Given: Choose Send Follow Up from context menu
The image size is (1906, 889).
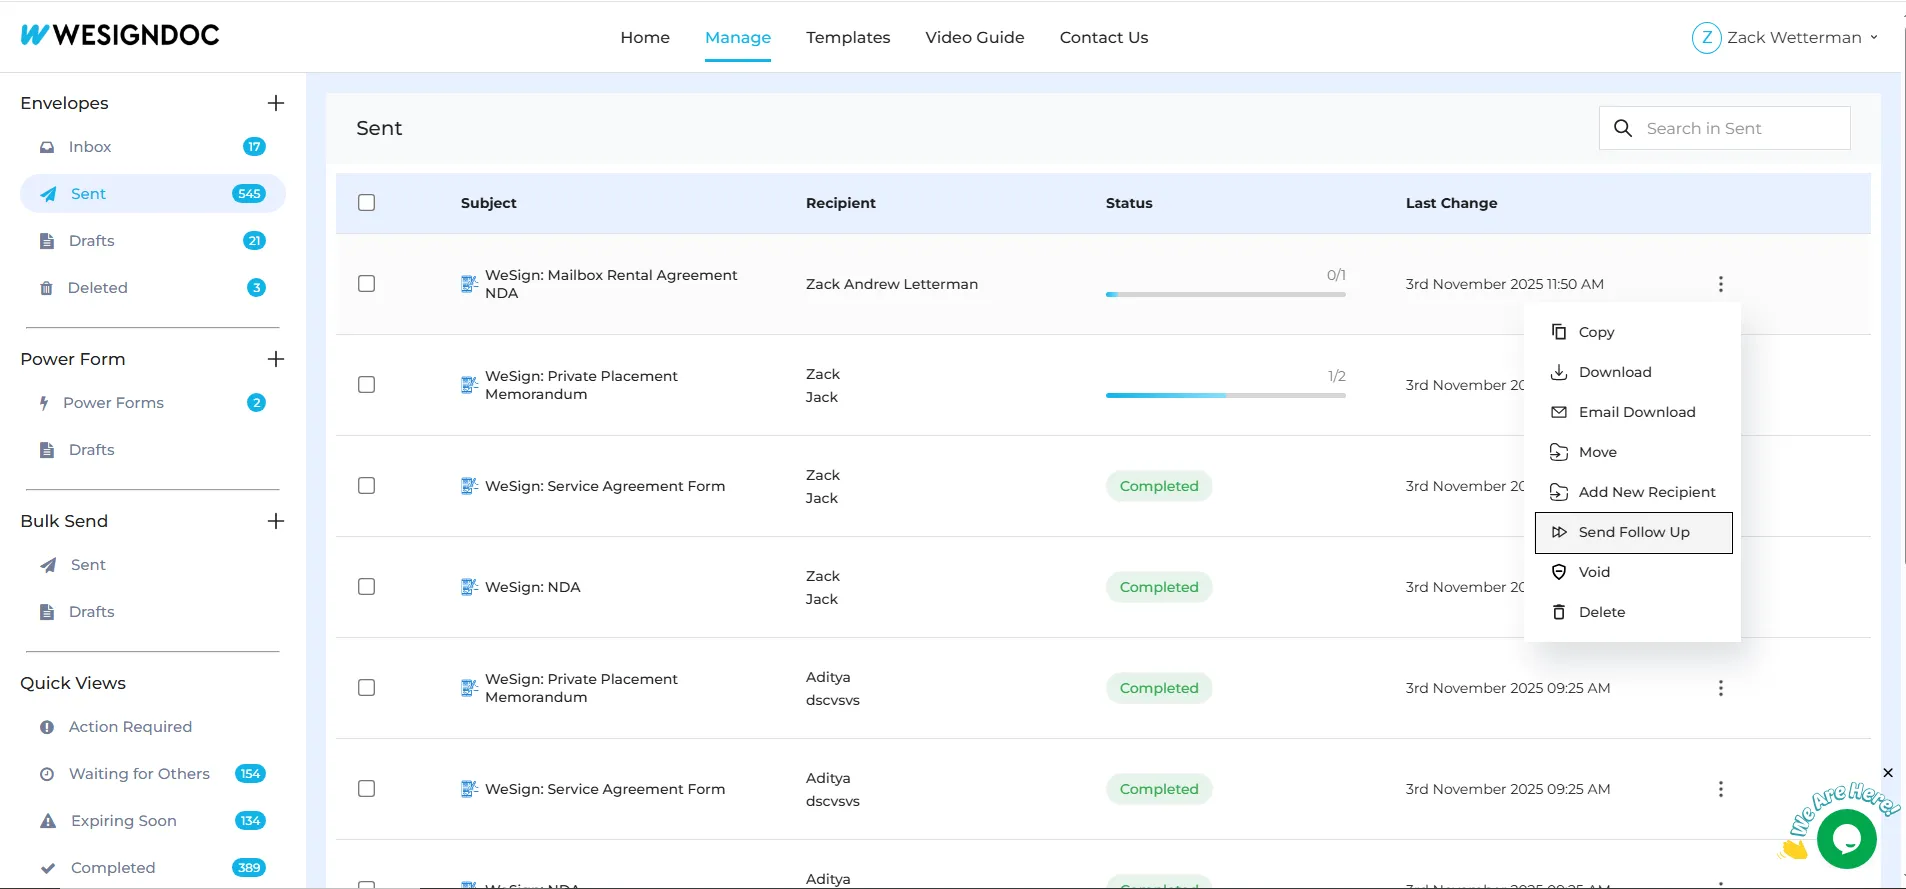Looking at the screenshot, I should point(1633,532).
